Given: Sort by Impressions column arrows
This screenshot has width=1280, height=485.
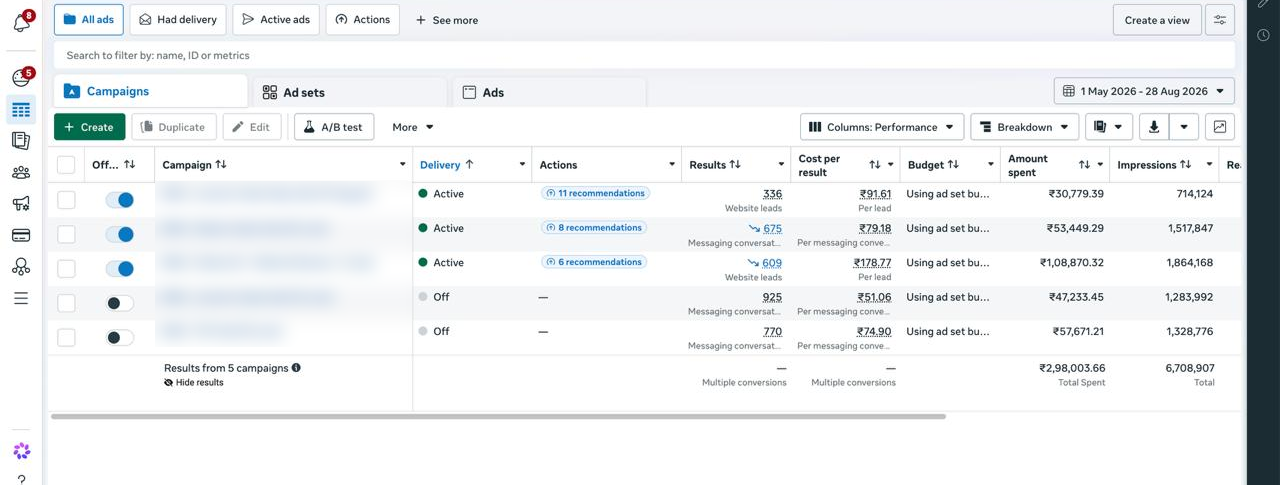Looking at the screenshot, I should 1186,165.
